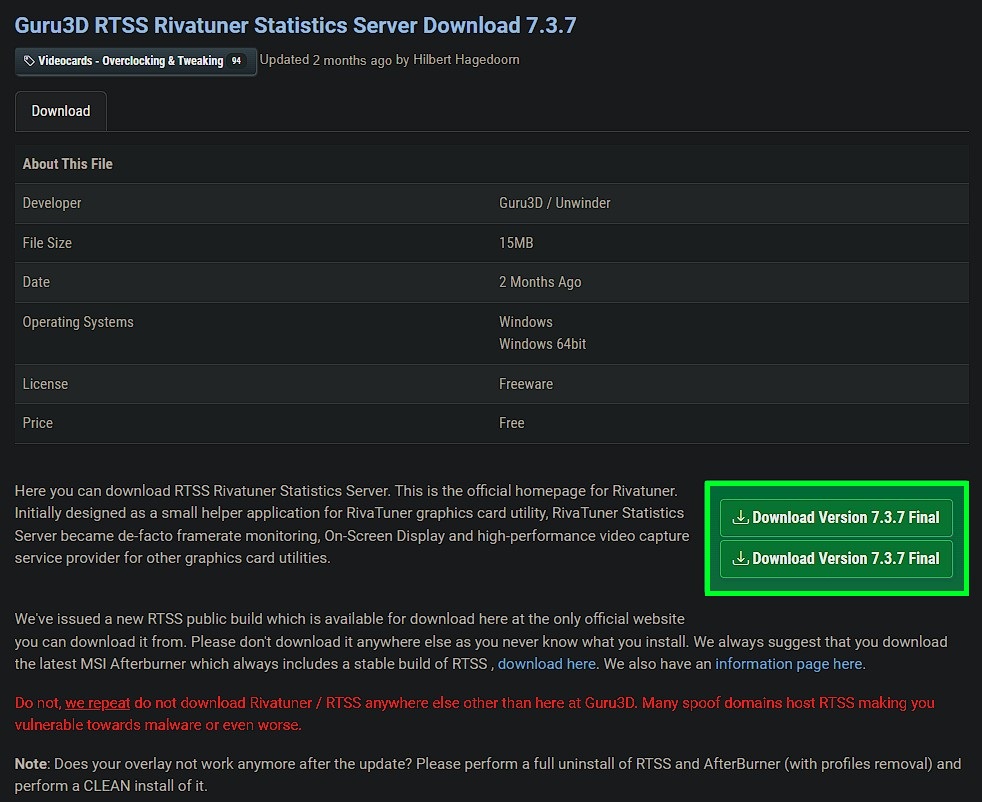Click the 'Operating Systems' row label
This screenshot has width=982, height=802.
(78, 322)
